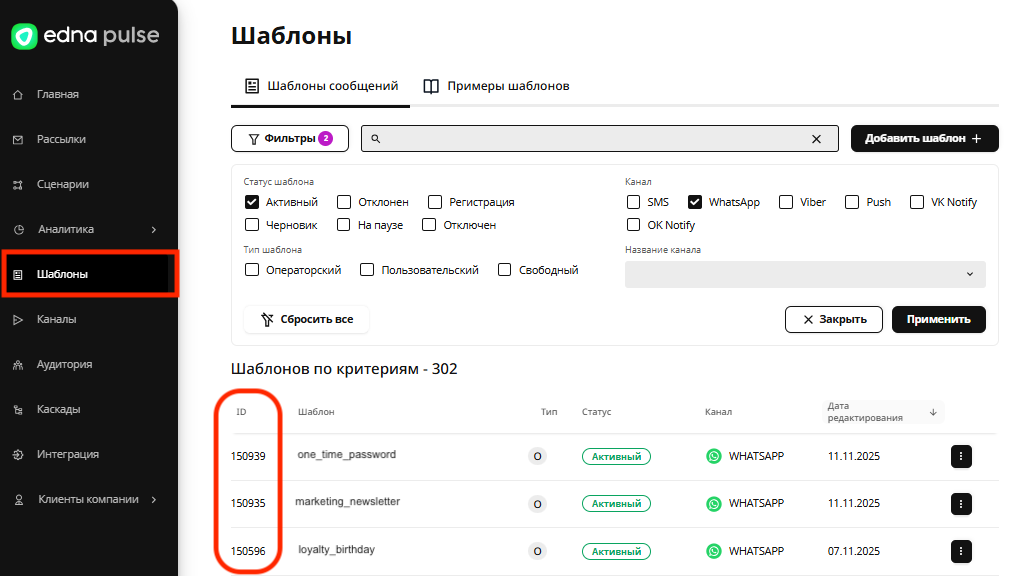Click type badge O for one_time_password
Screen dimensions: 1019x576
(x=537, y=456)
